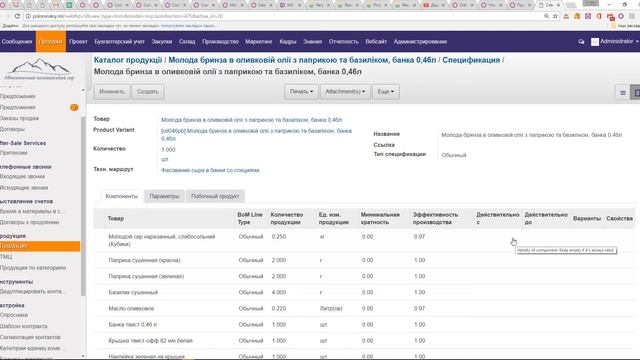Click the zoom magnifier icon in the address bar
The image size is (640, 360).
pos(546,16)
